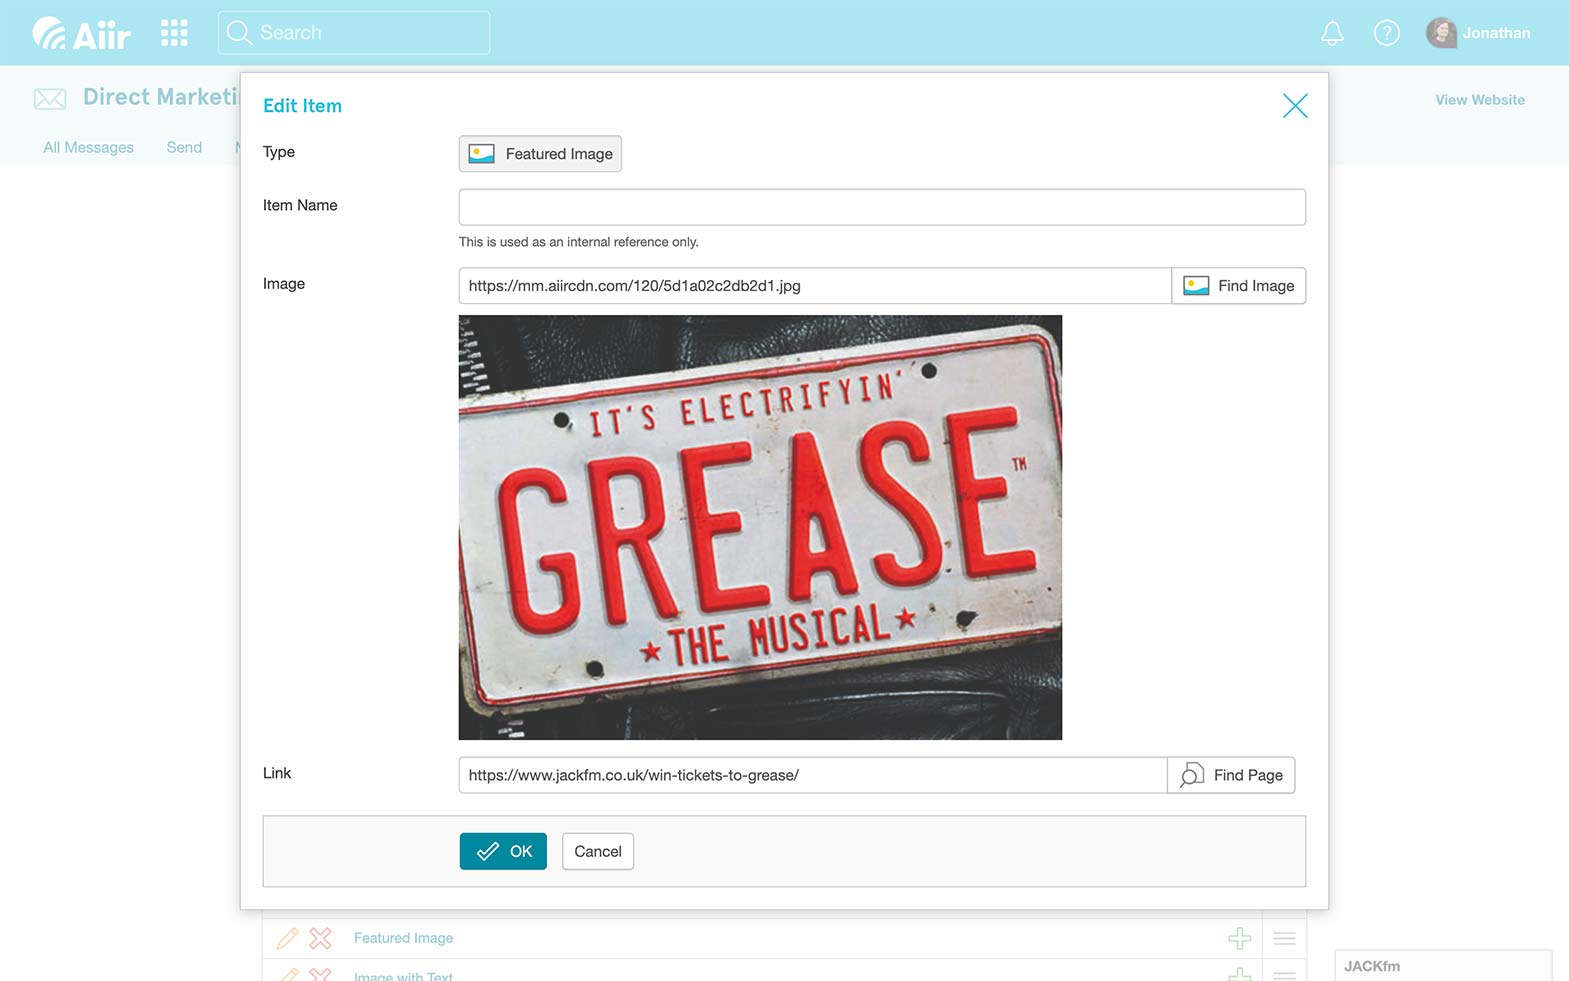Click JACKfm panel label
The height and width of the screenshot is (981, 1569).
pyautogui.click(x=1372, y=966)
